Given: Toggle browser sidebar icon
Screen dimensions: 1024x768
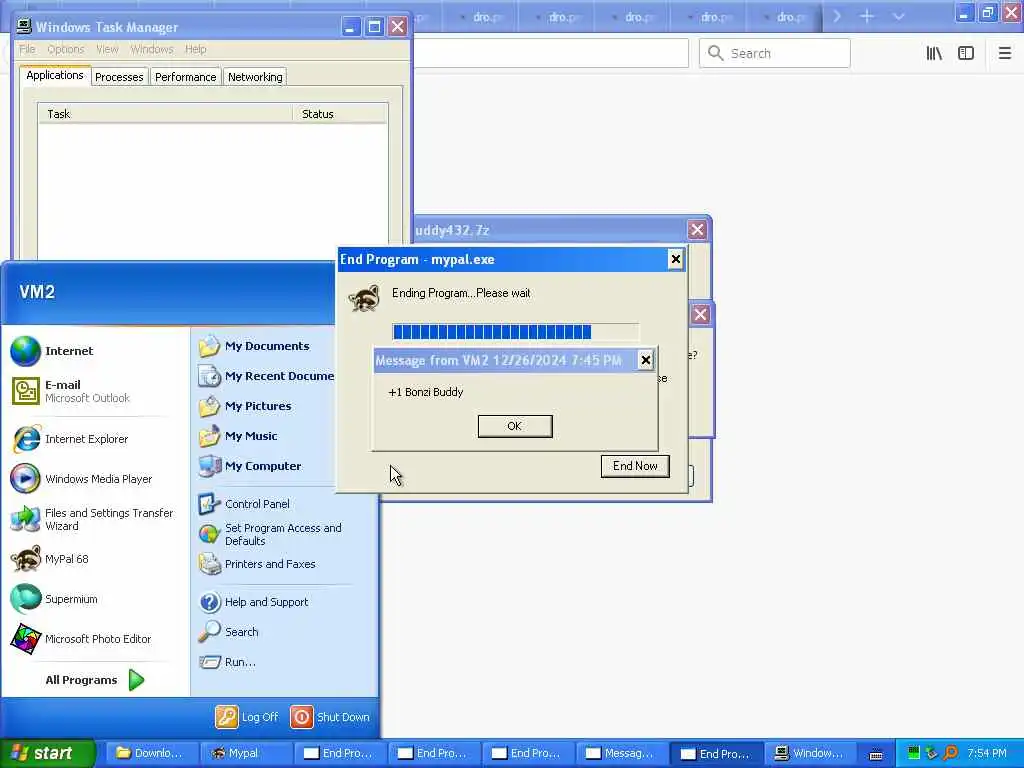Looking at the screenshot, I should [966, 53].
